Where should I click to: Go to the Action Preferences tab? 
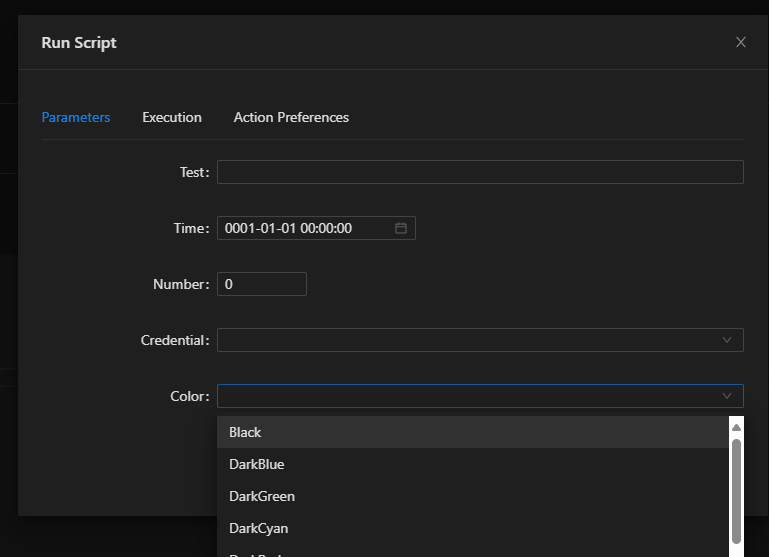(x=291, y=117)
